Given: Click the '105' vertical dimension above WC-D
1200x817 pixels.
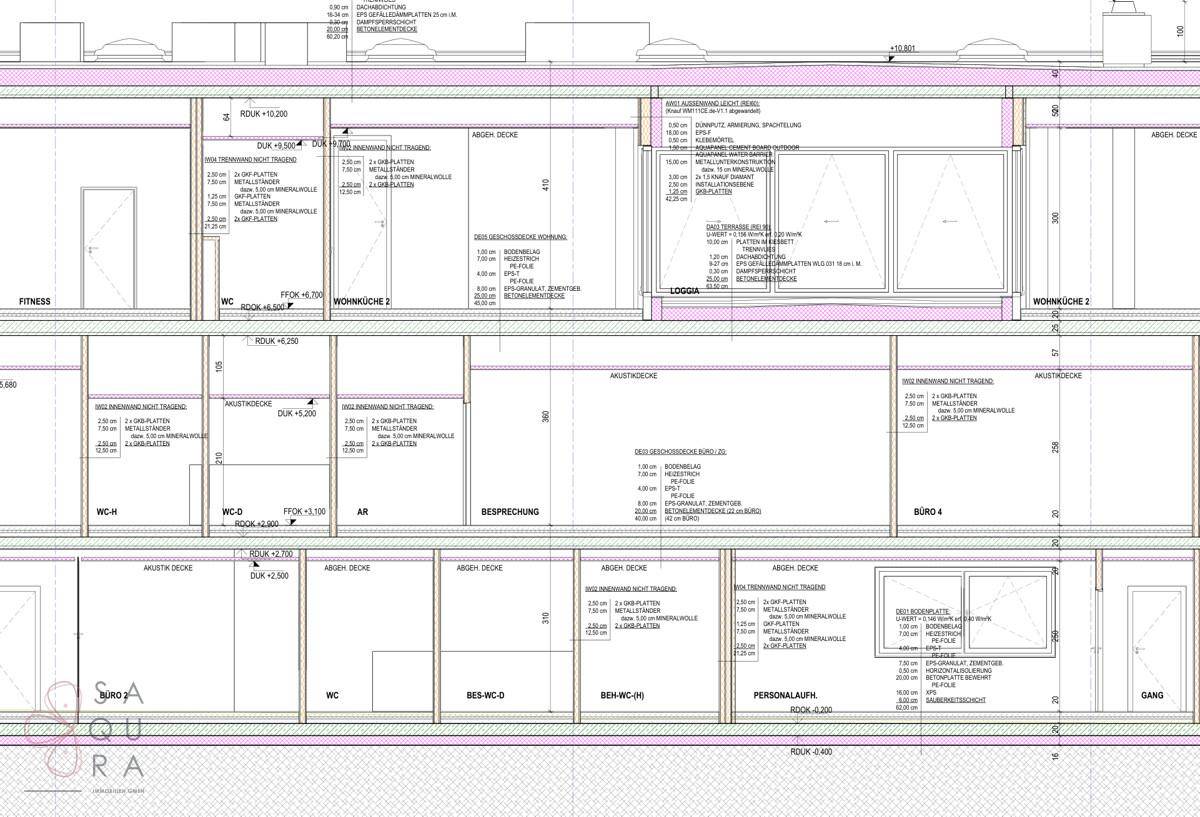Looking at the screenshot, I should (x=221, y=365).
